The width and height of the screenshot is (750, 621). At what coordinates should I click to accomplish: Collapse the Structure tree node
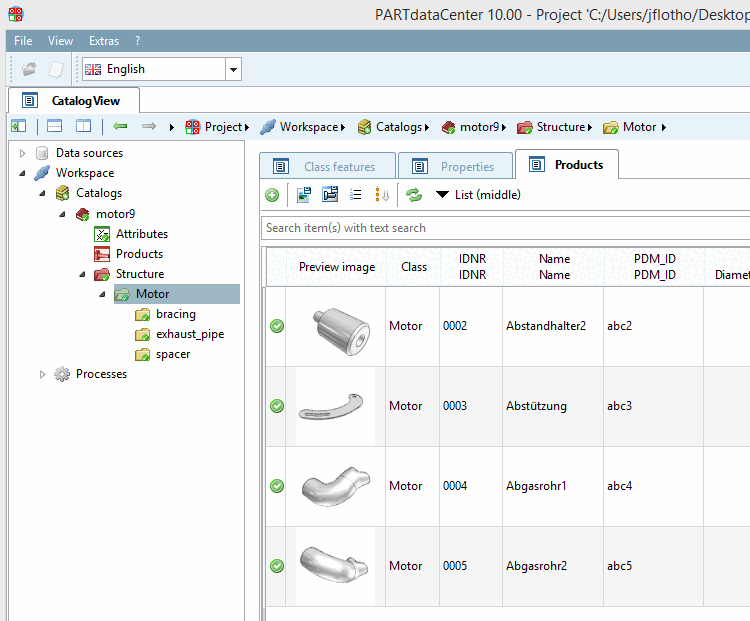click(x=82, y=274)
